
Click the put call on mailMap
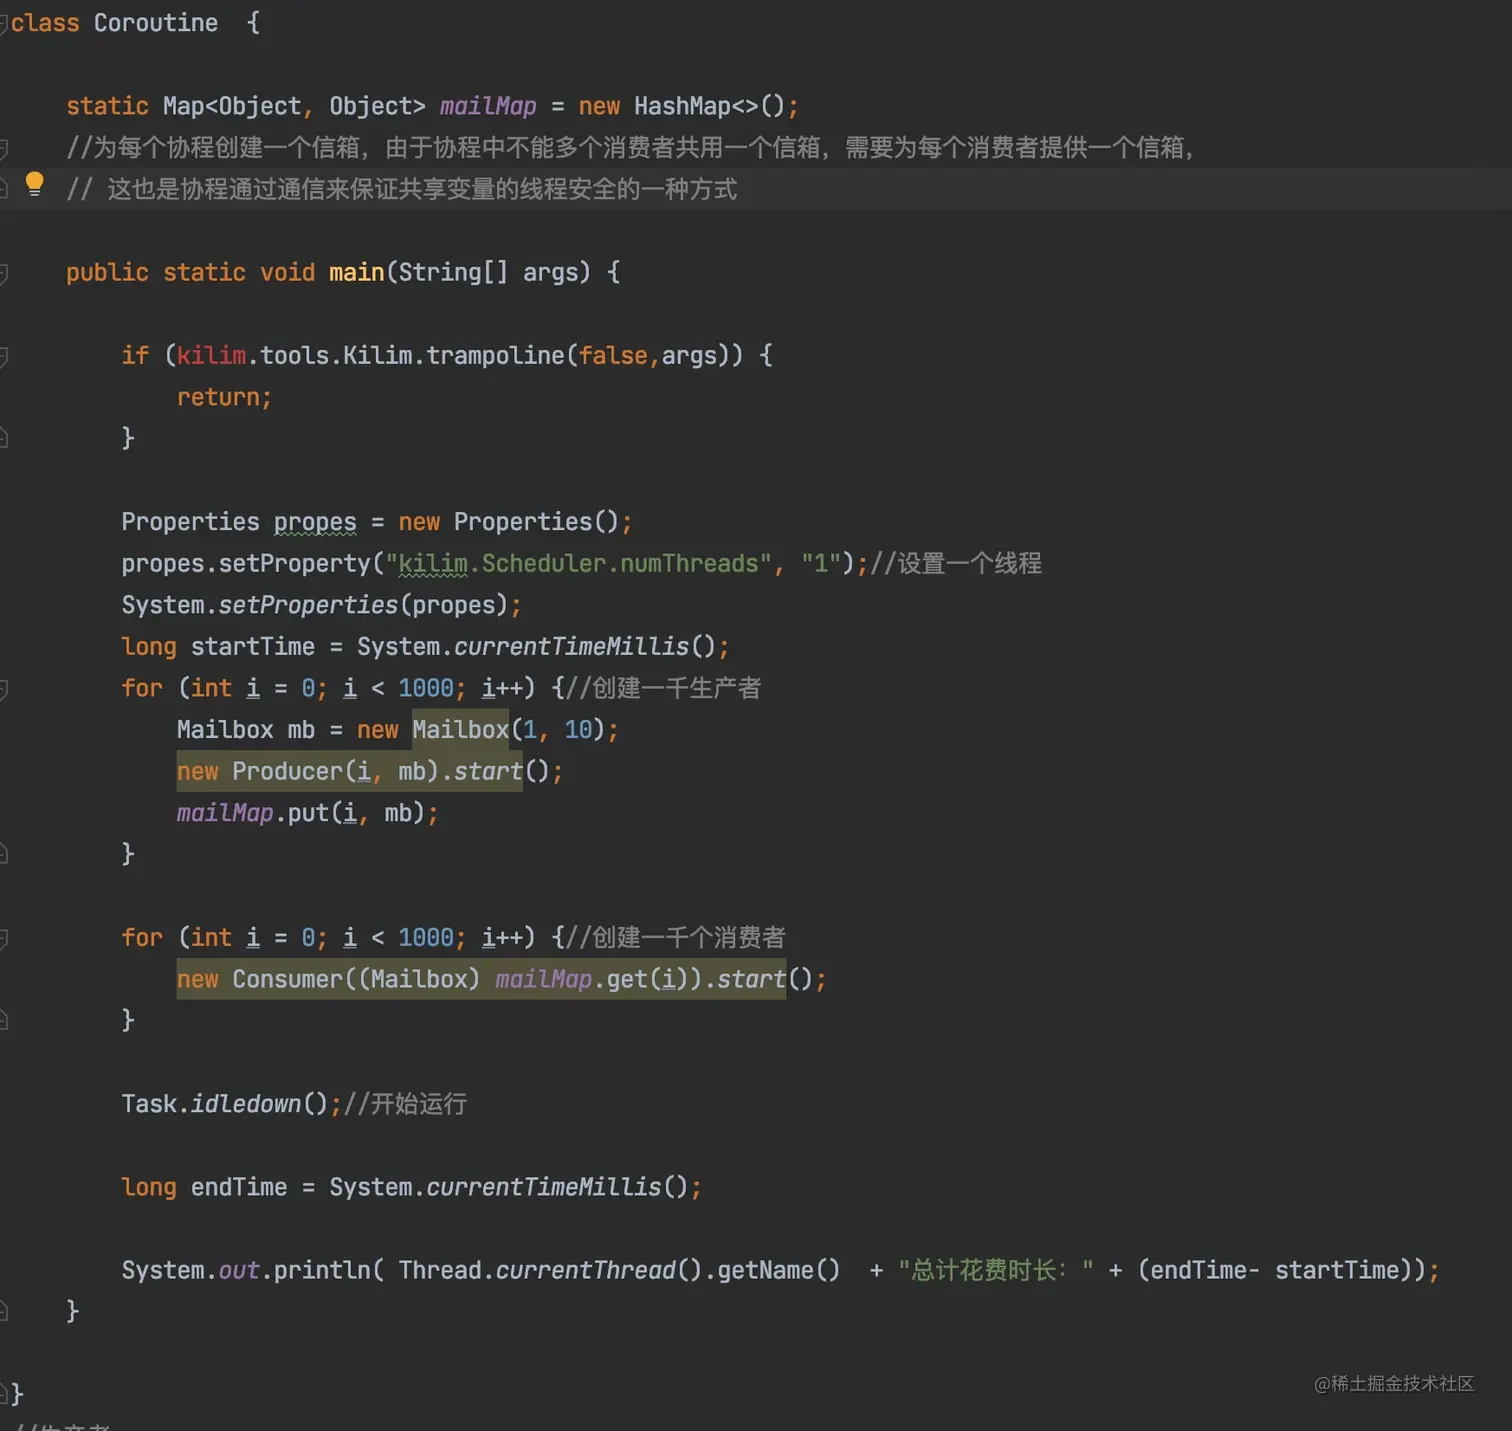click(308, 813)
